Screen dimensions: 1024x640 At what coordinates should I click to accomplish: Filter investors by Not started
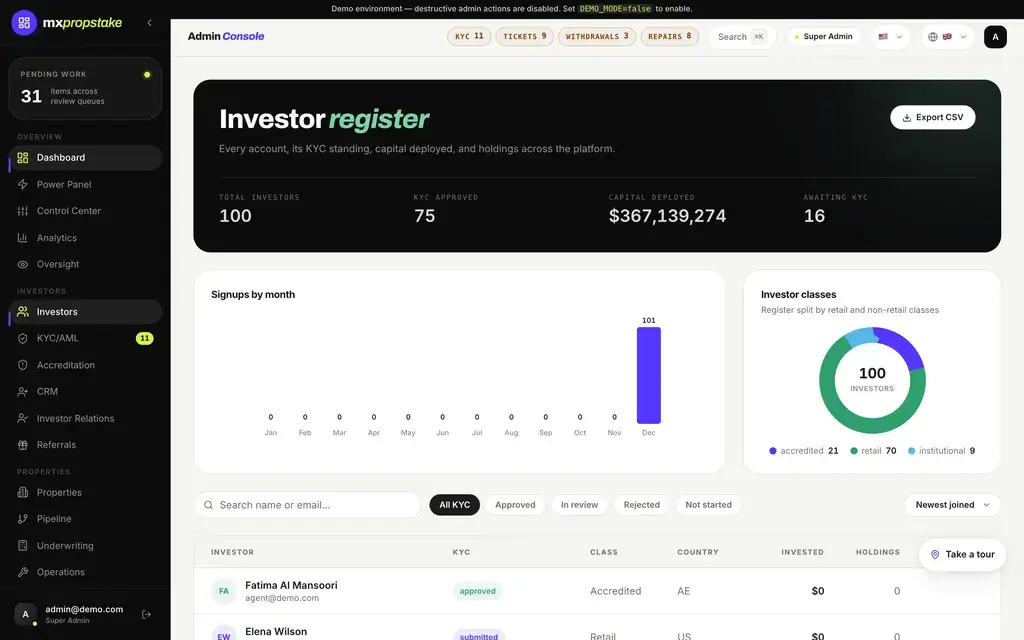(x=709, y=505)
